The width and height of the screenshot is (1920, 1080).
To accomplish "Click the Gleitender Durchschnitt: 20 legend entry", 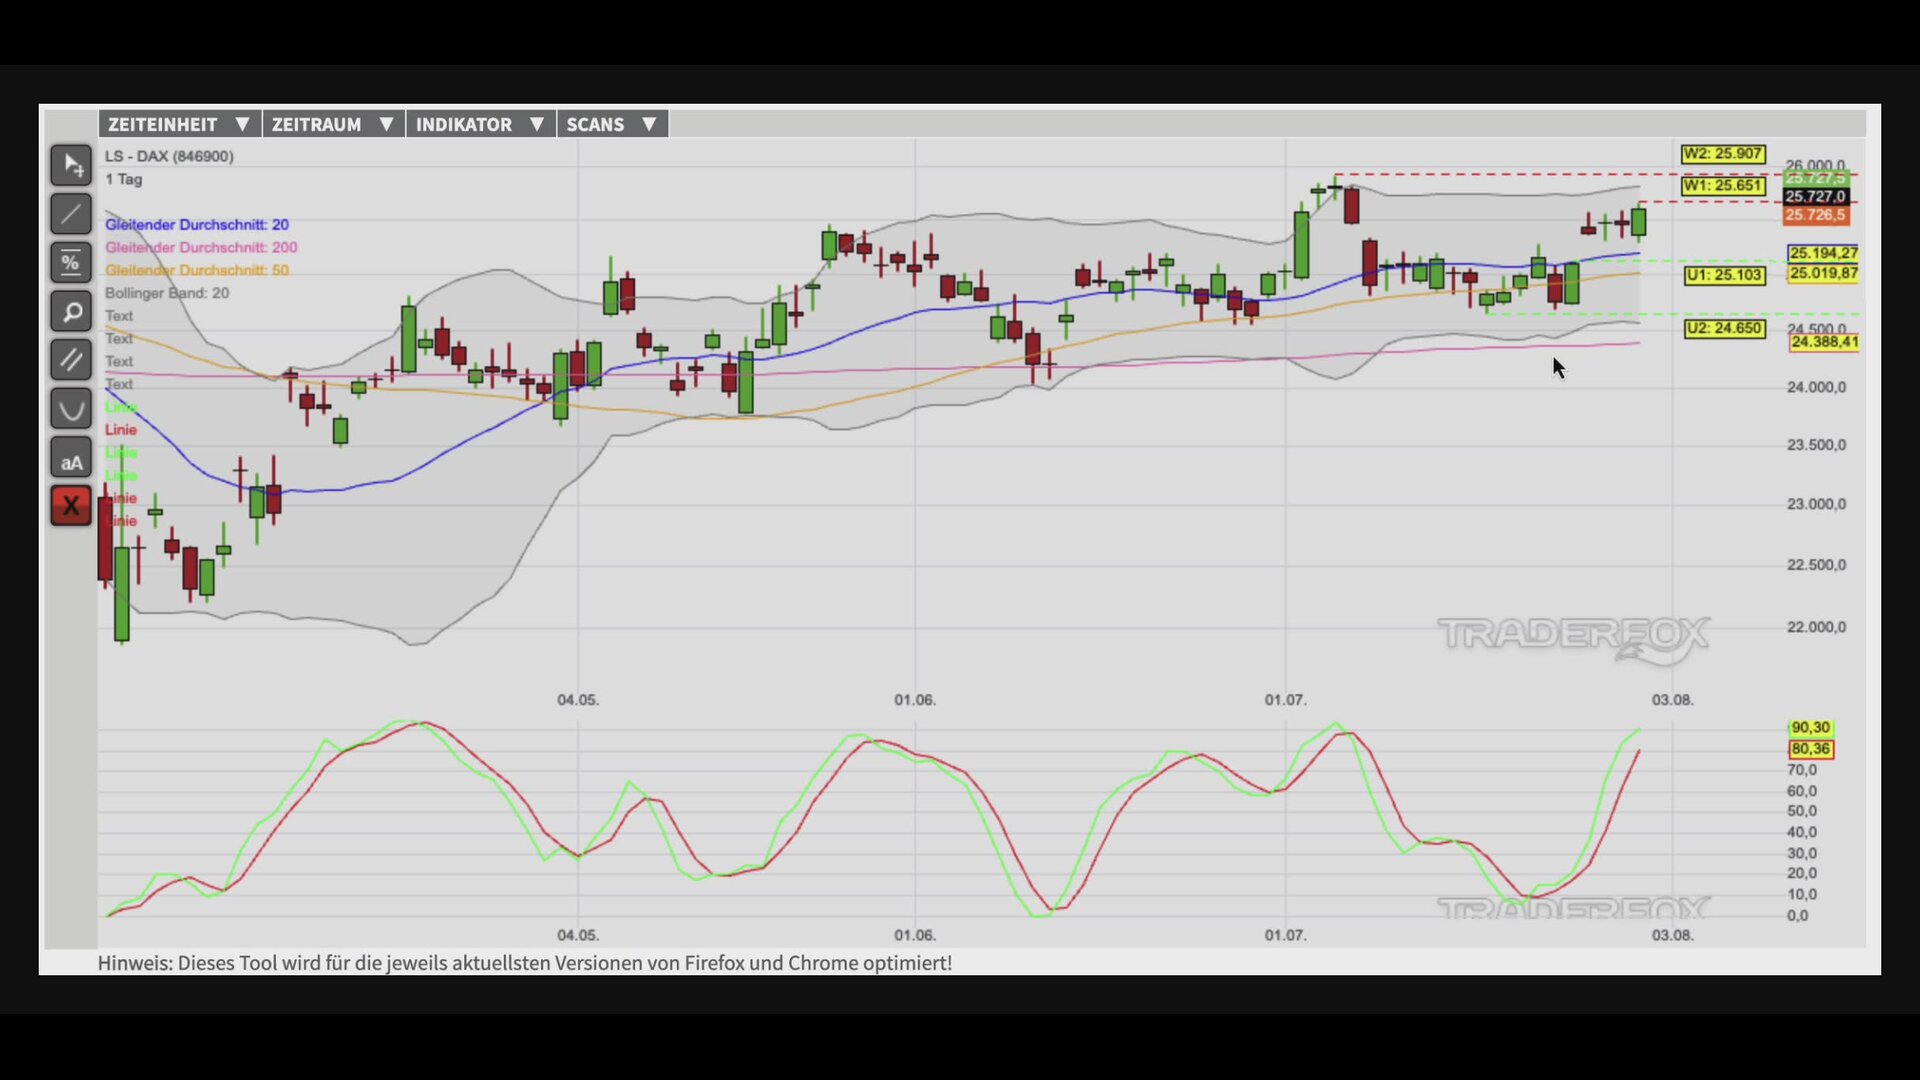I will coord(197,225).
